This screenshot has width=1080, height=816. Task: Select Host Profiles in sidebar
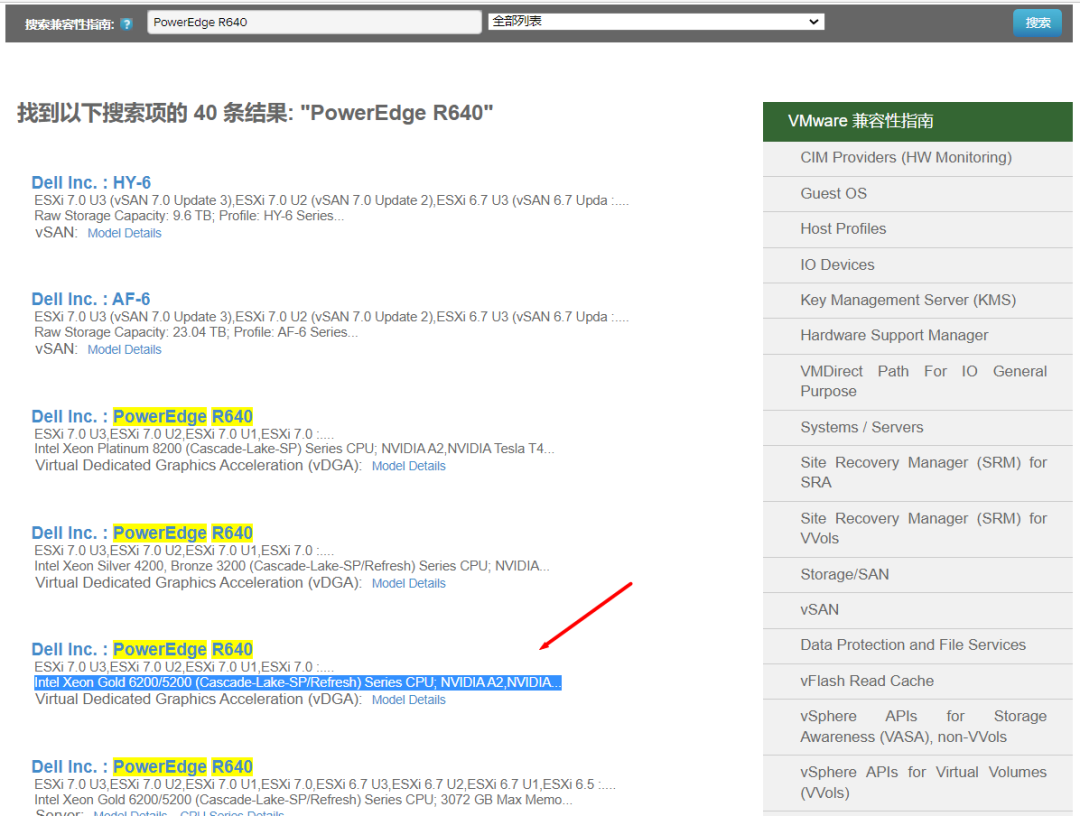point(917,229)
